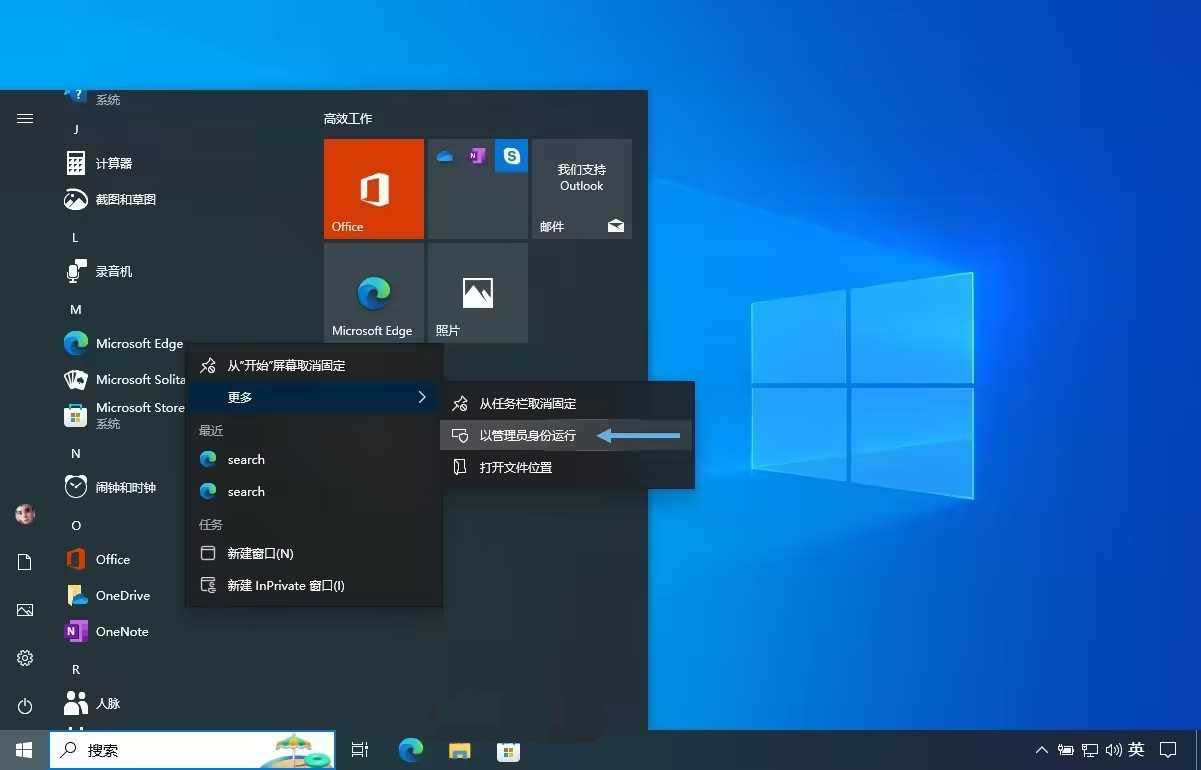Viewport: 1201px width, 770px height.
Task: Open the Office tile in 高效工作 group
Action: pyautogui.click(x=373, y=189)
